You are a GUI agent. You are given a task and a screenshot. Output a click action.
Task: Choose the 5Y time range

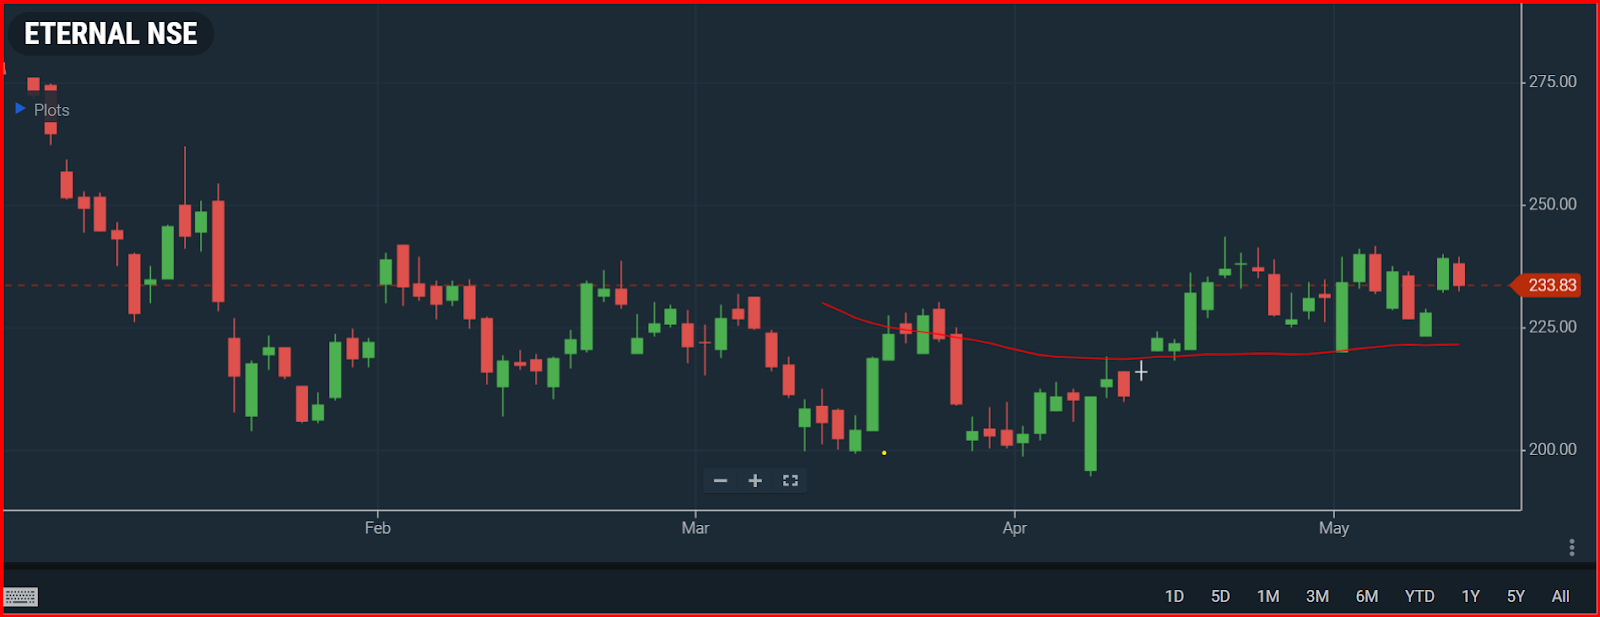tap(1516, 596)
